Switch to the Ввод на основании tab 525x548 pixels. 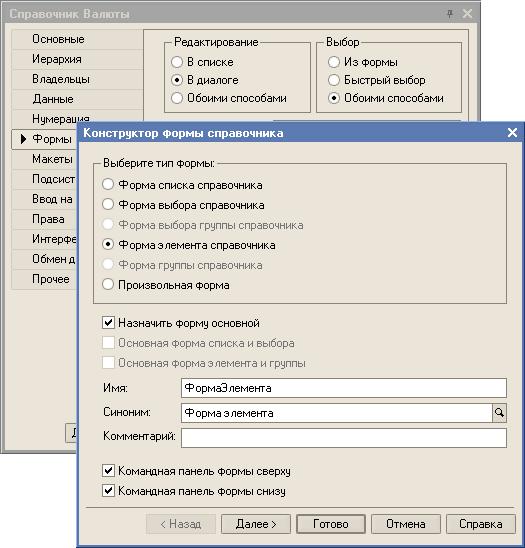pyautogui.click(x=44, y=199)
